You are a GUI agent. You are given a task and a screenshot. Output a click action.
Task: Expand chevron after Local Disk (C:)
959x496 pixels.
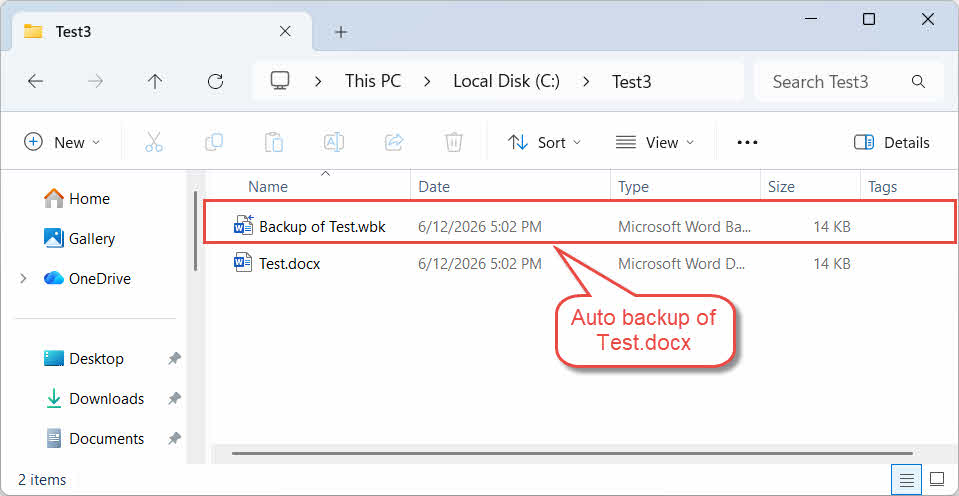coord(586,81)
